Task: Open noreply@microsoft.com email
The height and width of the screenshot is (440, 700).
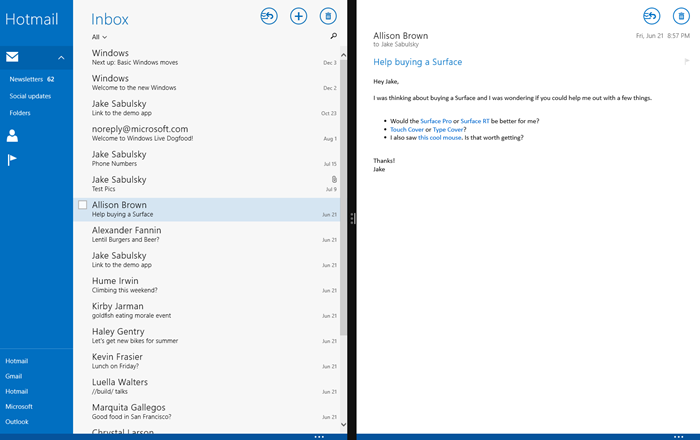Action: pos(206,133)
